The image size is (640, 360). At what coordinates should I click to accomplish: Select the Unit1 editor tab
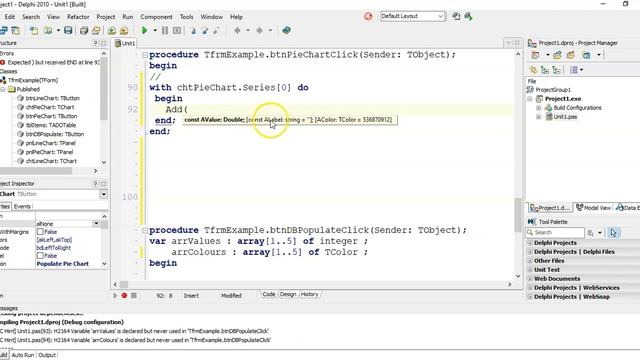[x=125, y=43]
